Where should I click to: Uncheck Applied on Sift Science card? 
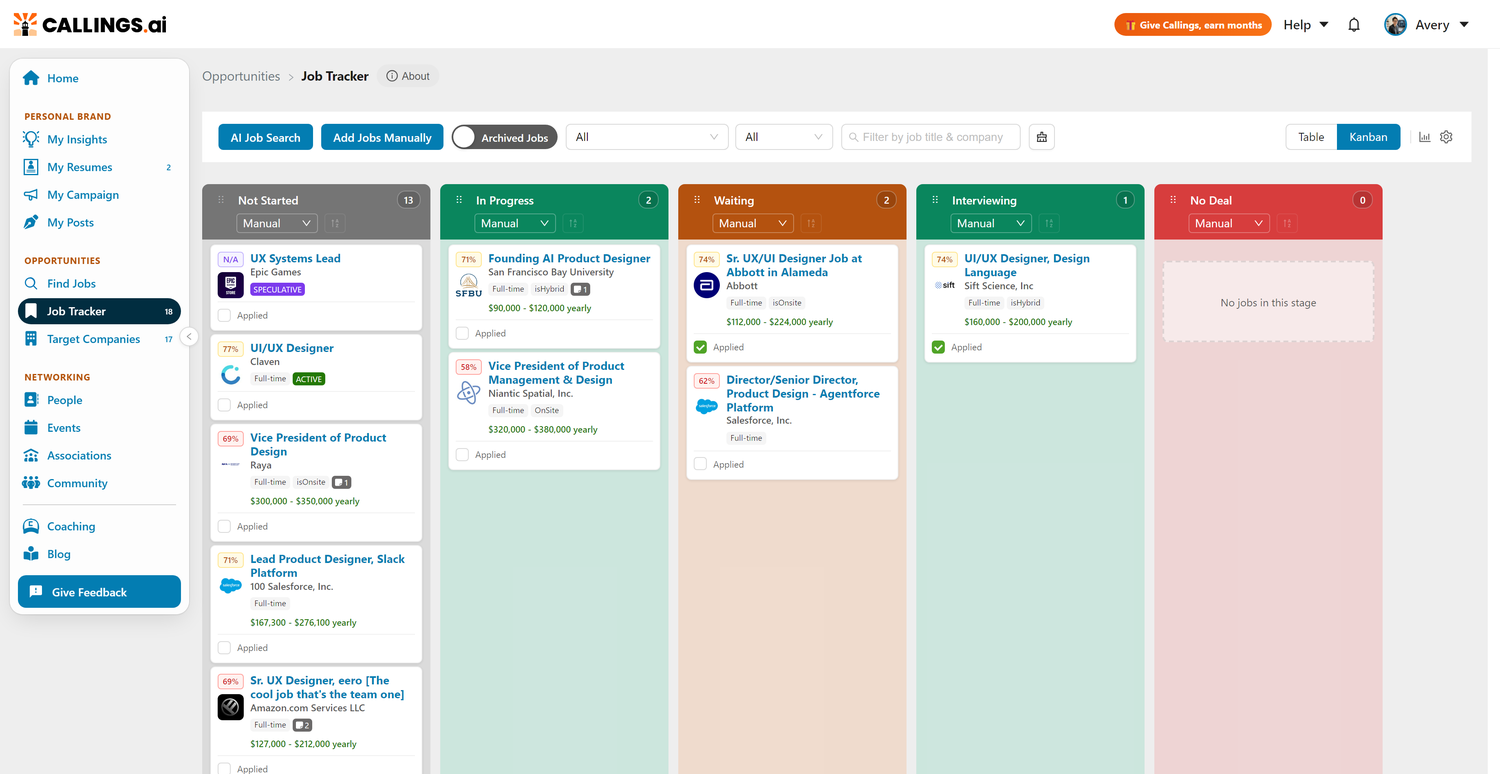938,347
